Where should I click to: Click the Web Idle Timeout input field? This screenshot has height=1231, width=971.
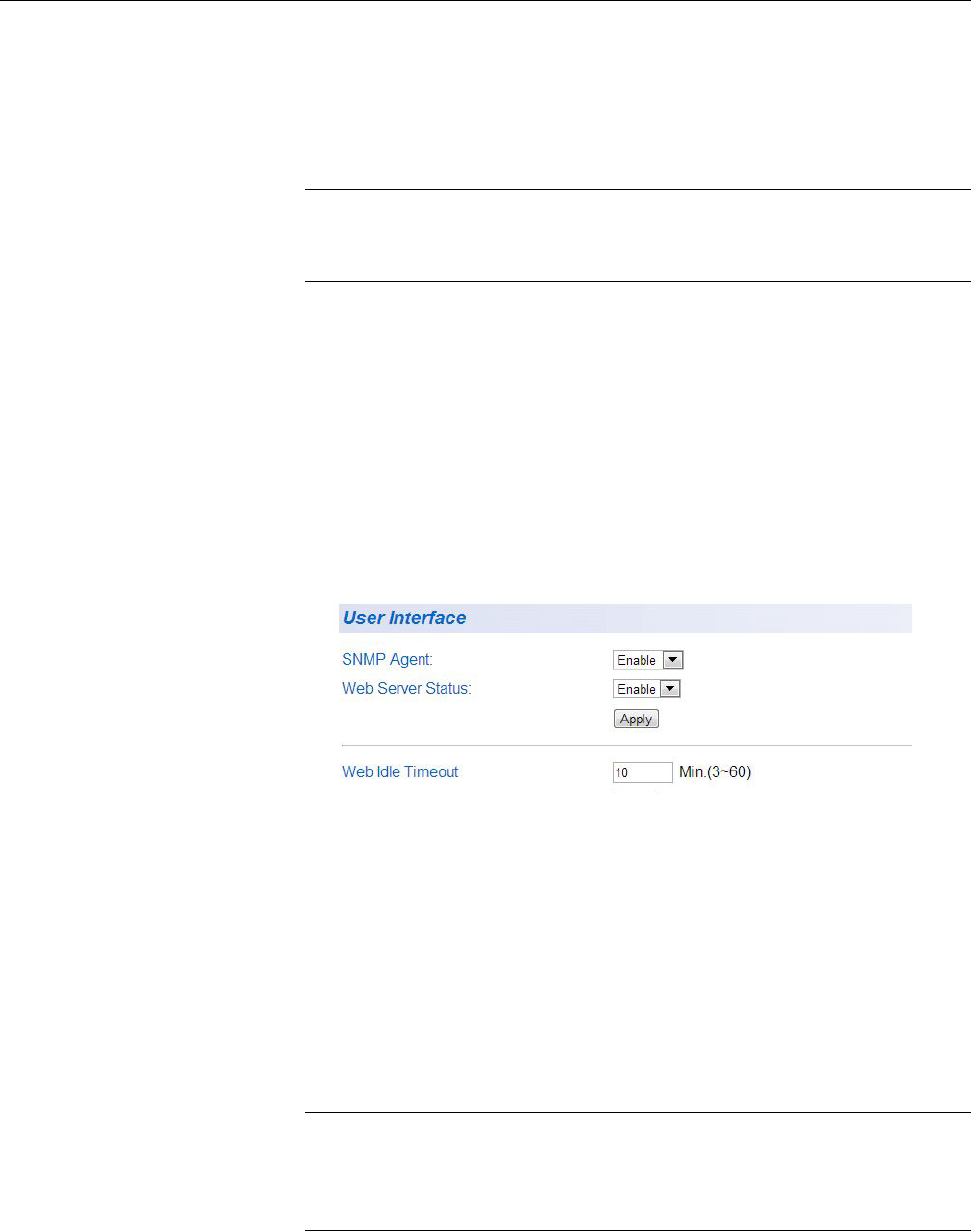pyautogui.click(x=643, y=772)
